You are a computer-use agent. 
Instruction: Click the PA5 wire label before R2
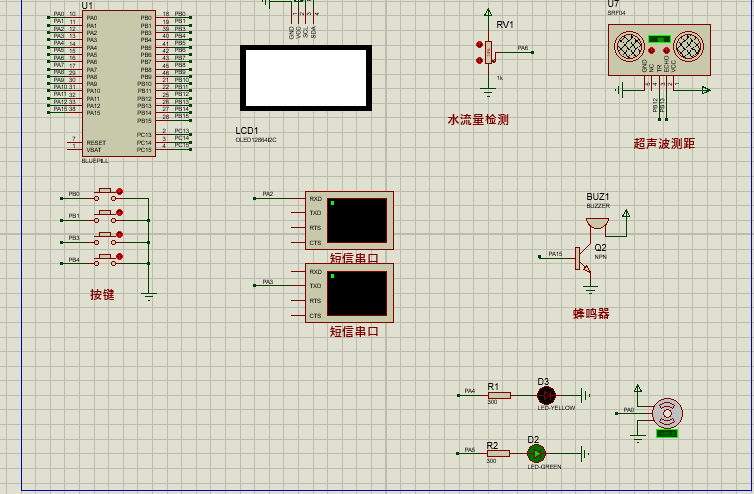(x=470, y=450)
